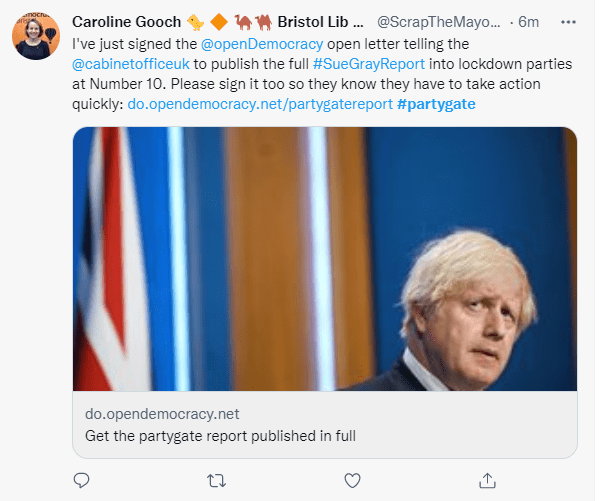This screenshot has height=501, width=610.
Task: Share the tweet via the share icon
Action: (x=487, y=480)
